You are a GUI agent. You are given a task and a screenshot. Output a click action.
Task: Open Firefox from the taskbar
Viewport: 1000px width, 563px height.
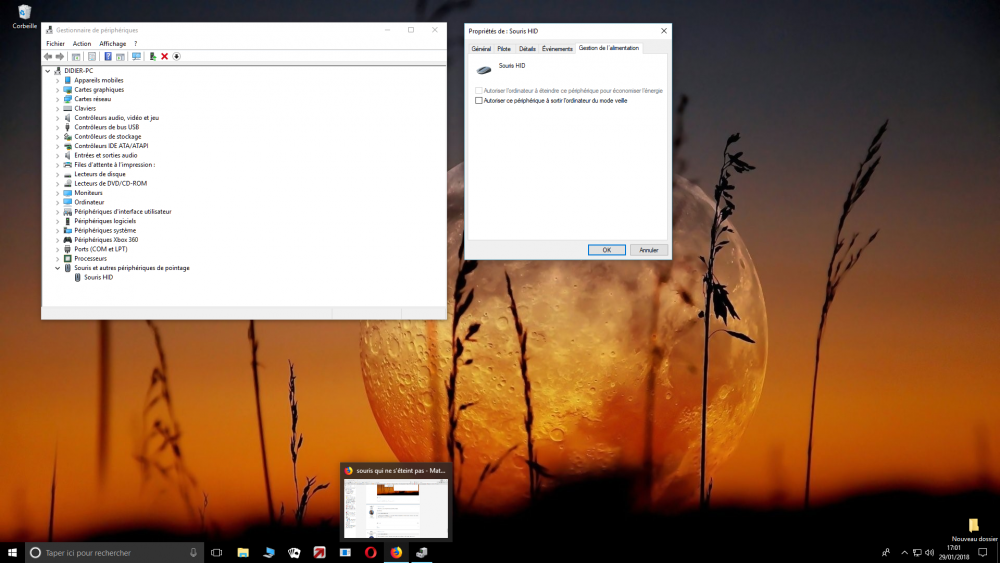coord(396,552)
